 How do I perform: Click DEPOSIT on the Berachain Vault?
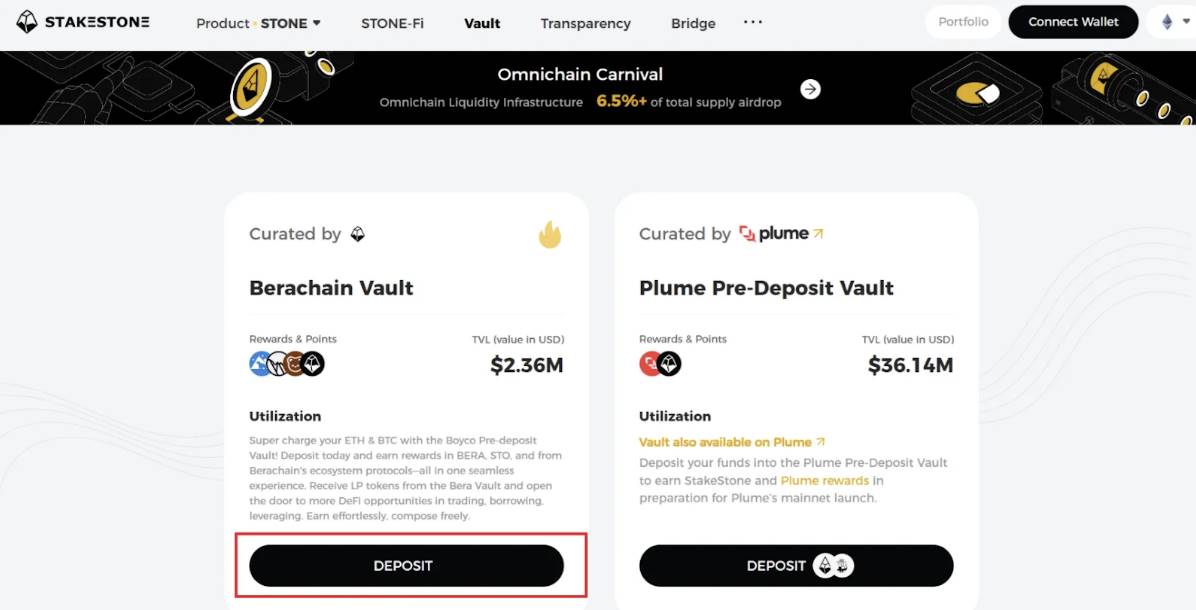[x=406, y=566]
